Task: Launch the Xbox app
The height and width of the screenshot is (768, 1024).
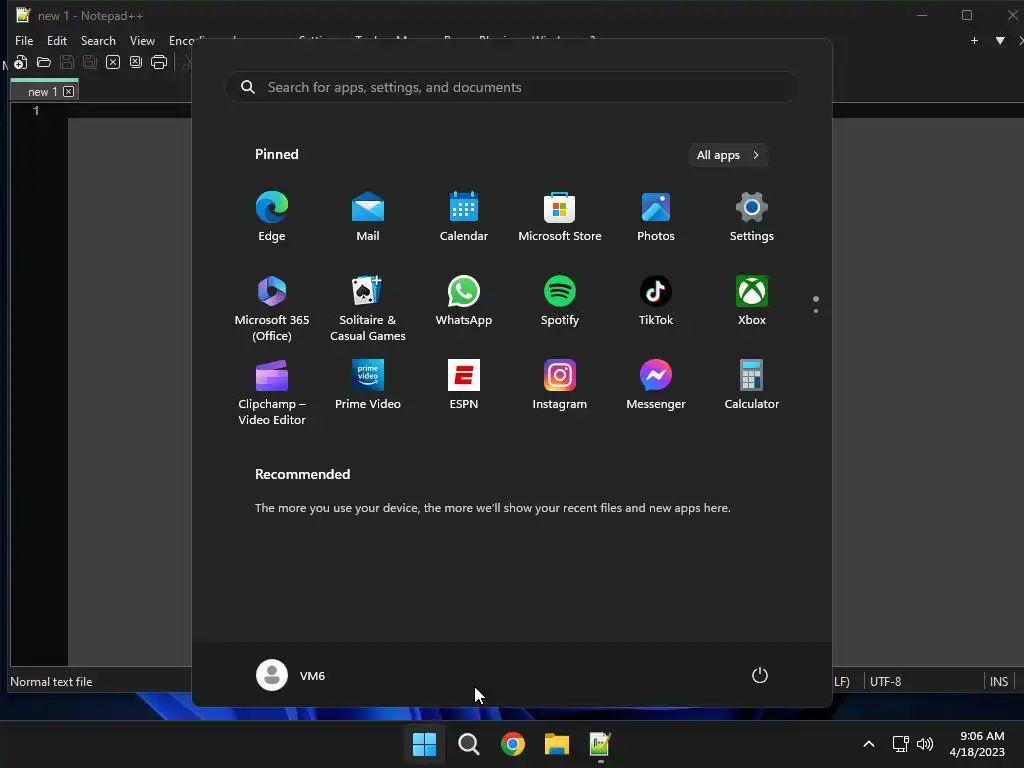Action: (752, 300)
